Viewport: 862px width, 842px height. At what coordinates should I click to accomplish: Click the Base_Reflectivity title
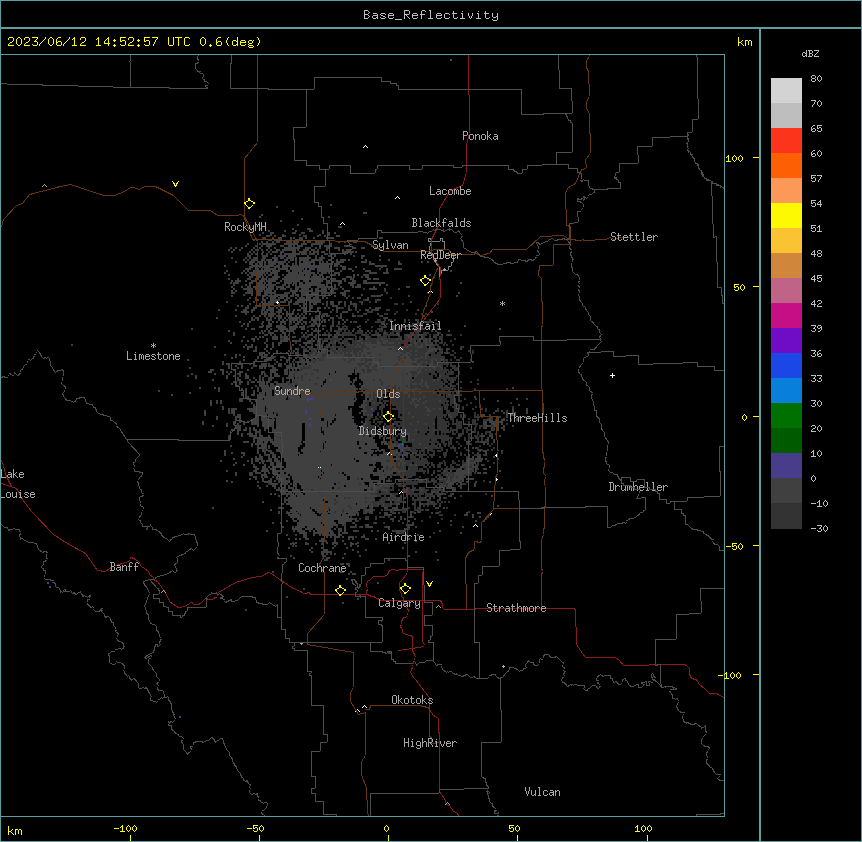[x=431, y=15]
